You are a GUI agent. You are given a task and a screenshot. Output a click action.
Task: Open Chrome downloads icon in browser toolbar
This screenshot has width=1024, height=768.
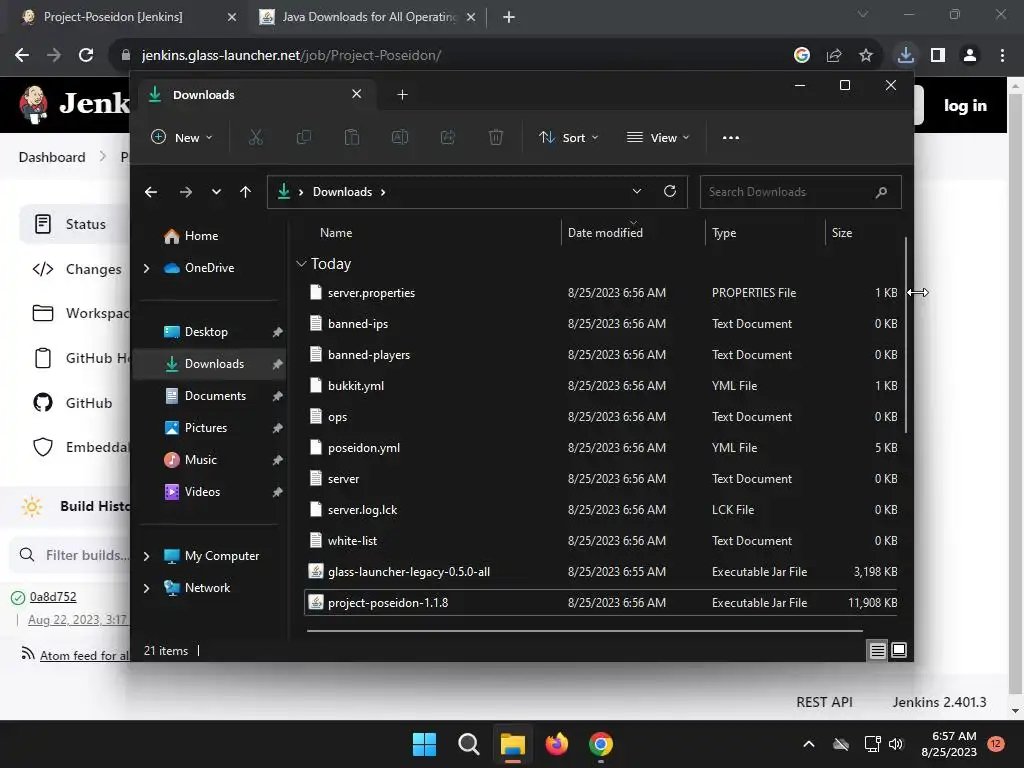(905, 55)
